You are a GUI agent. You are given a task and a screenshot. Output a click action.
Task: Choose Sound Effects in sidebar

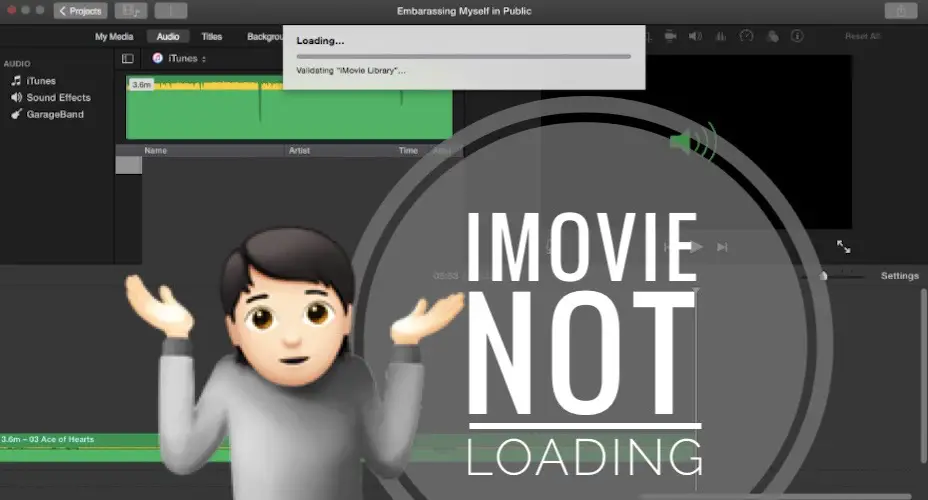(58, 98)
